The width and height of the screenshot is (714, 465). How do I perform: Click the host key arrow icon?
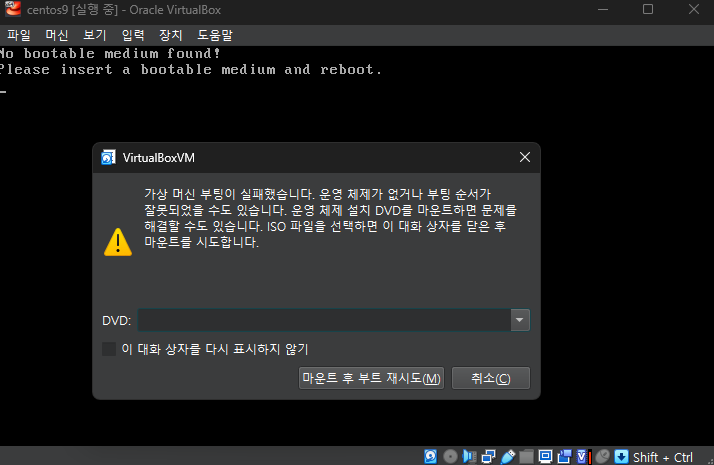point(622,456)
